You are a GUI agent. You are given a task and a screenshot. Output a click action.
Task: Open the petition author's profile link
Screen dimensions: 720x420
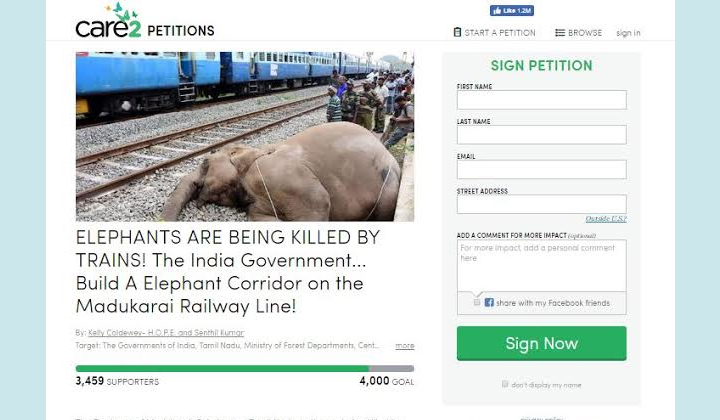tap(166, 332)
